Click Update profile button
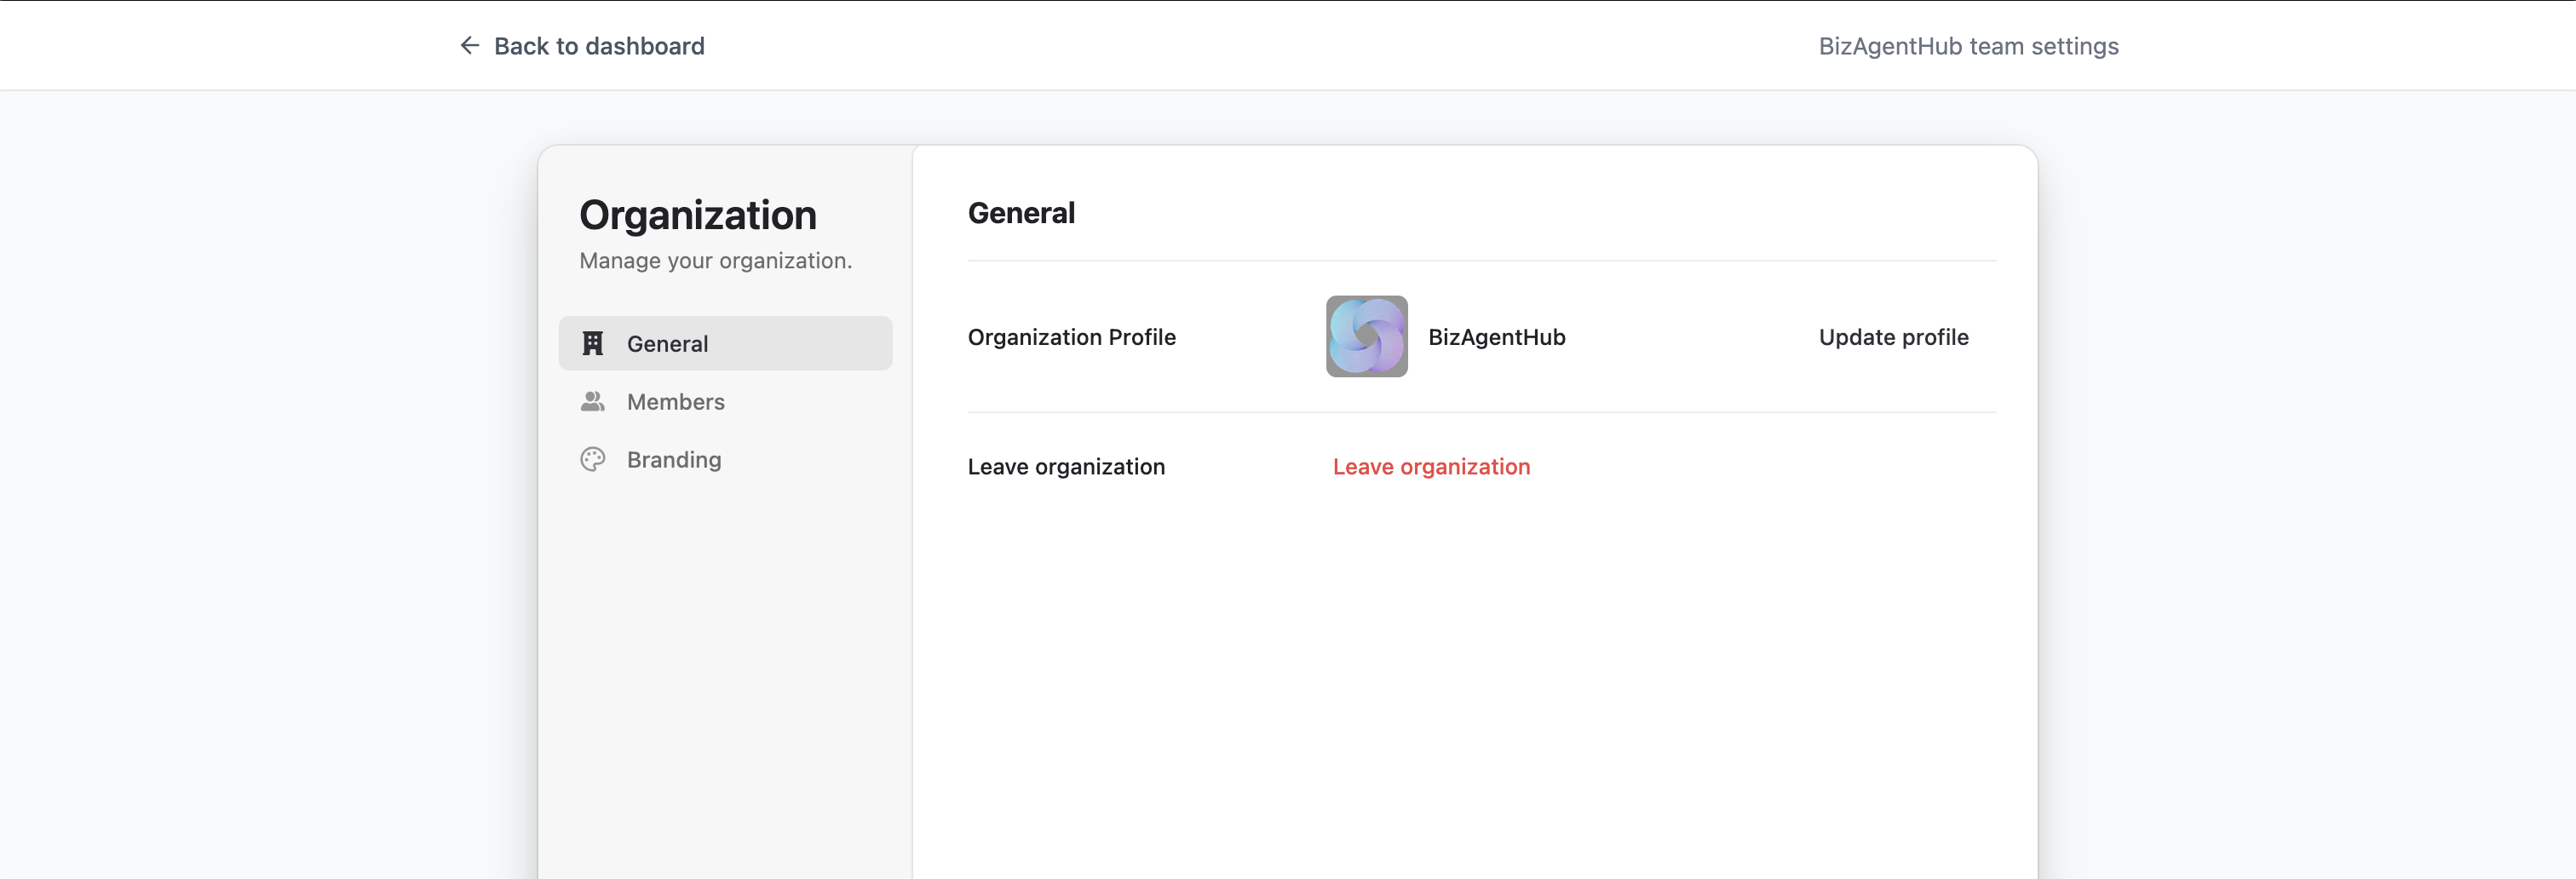The height and width of the screenshot is (879, 2576). tap(1893, 337)
